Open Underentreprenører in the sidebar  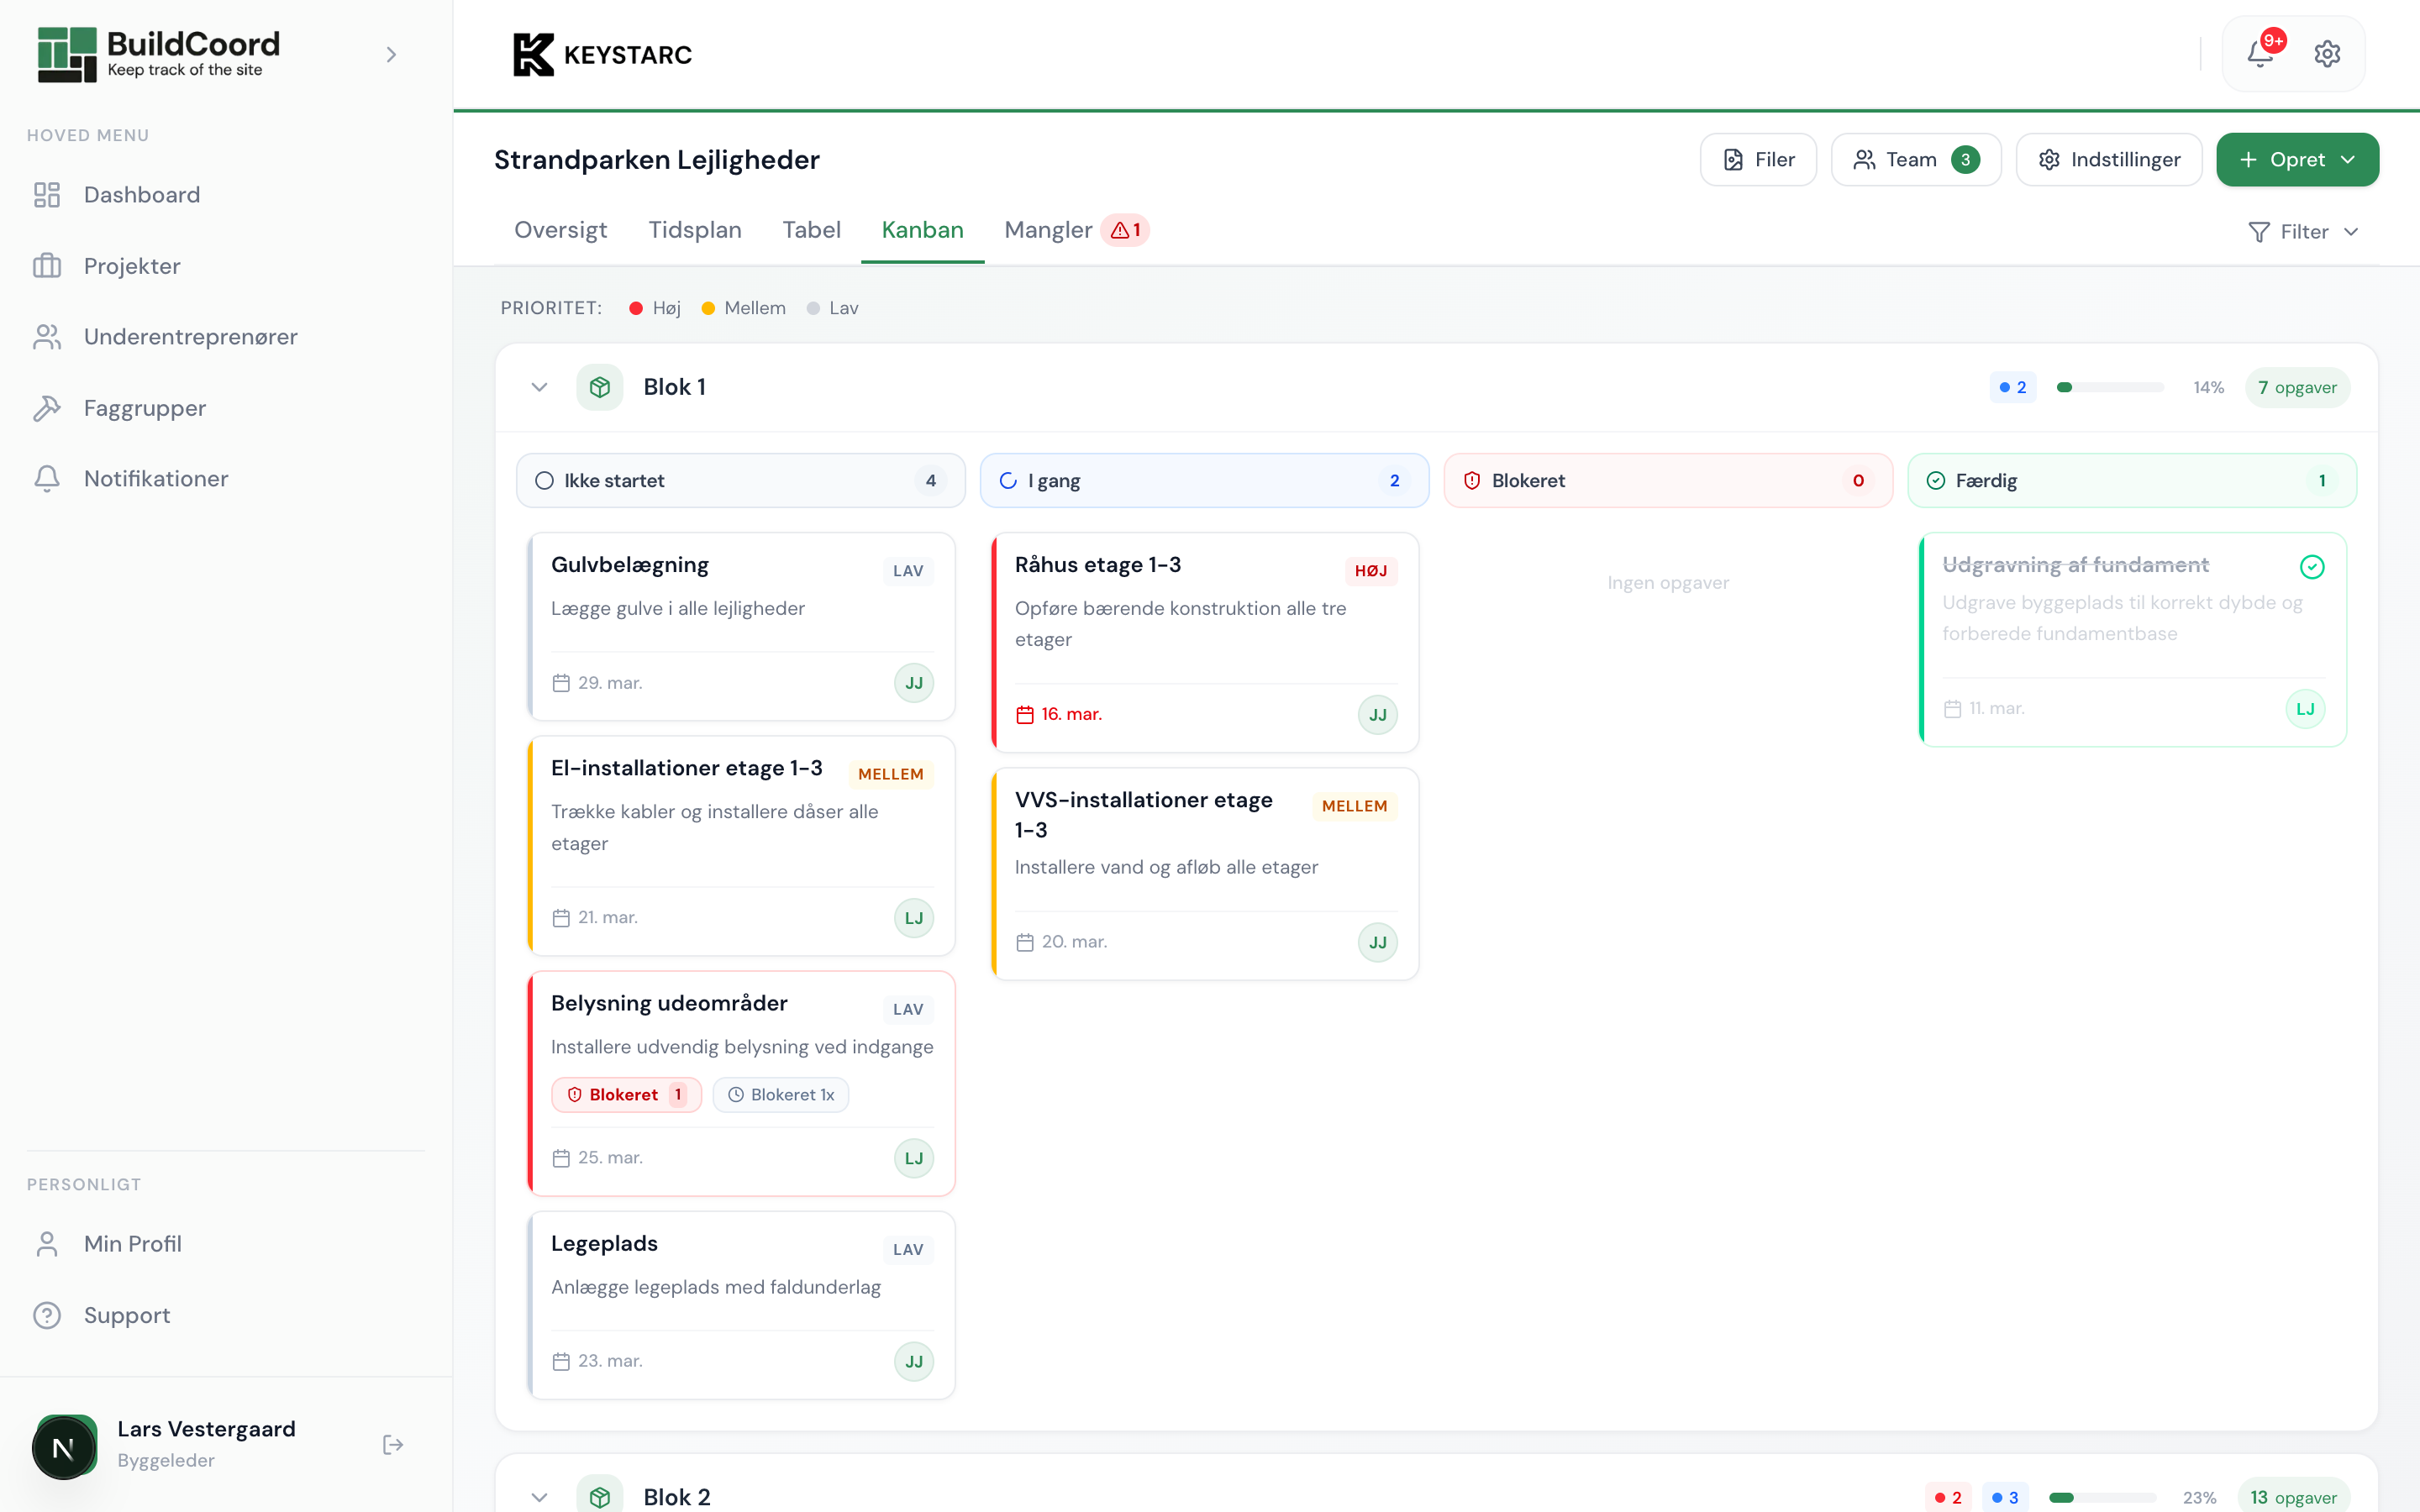pyautogui.click(x=190, y=337)
